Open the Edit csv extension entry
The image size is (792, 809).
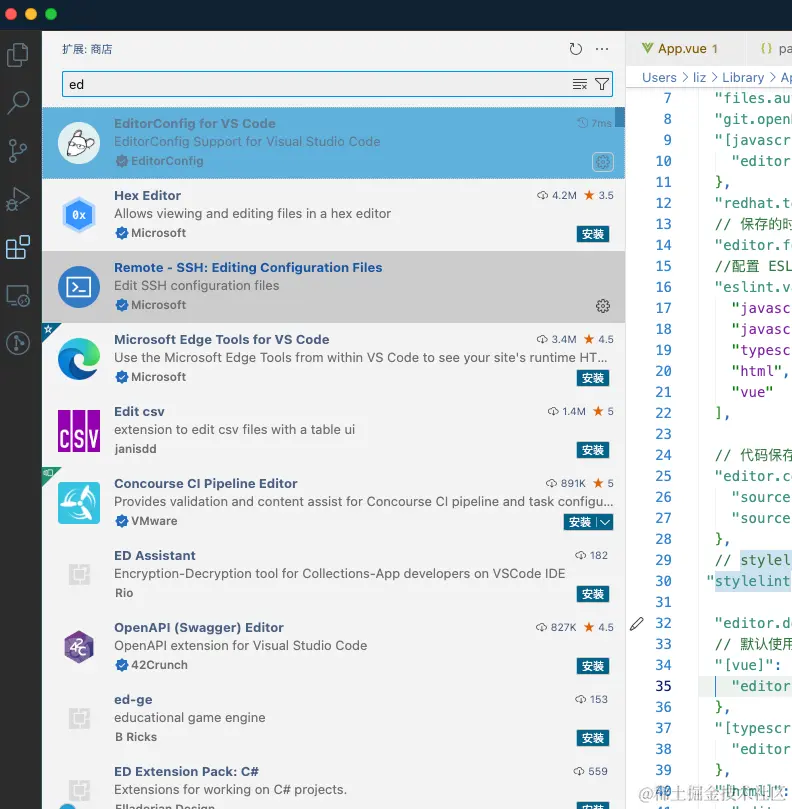pyautogui.click(x=333, y=431)
